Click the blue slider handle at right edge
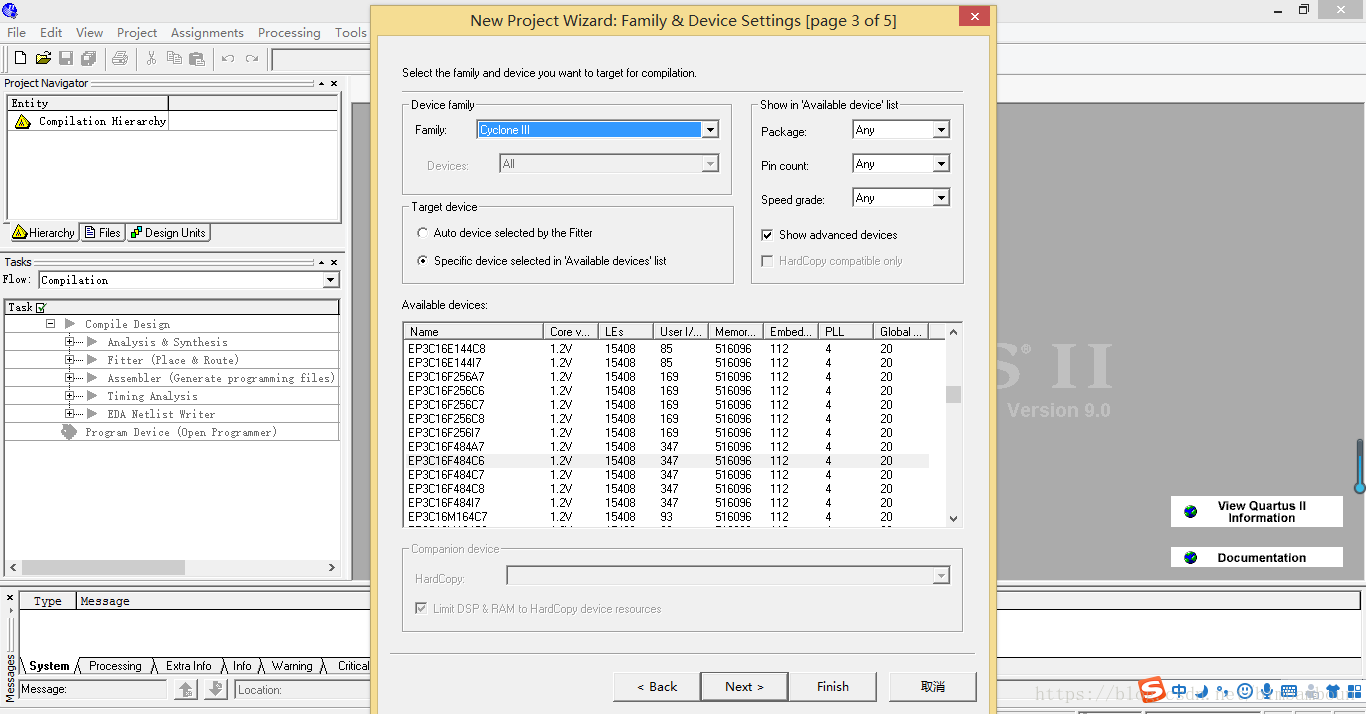 tap(1360, 488)
